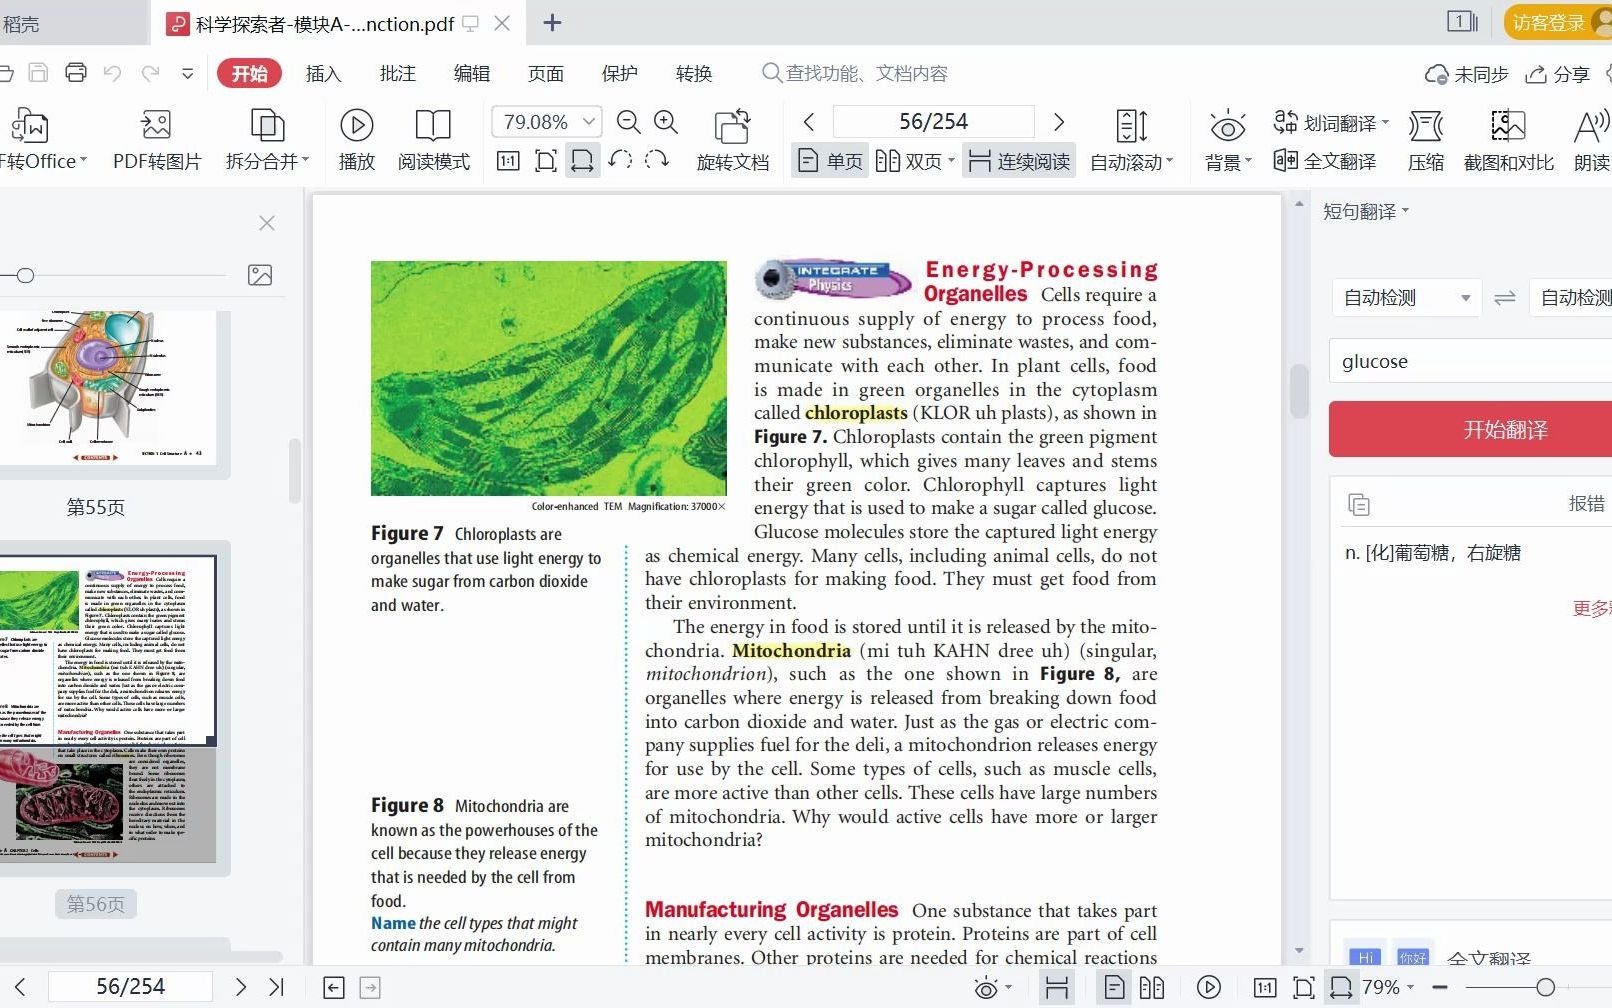Click the 全文翻译 toolbar button
1612x1008 pixels.
[x=1325, y=161]
